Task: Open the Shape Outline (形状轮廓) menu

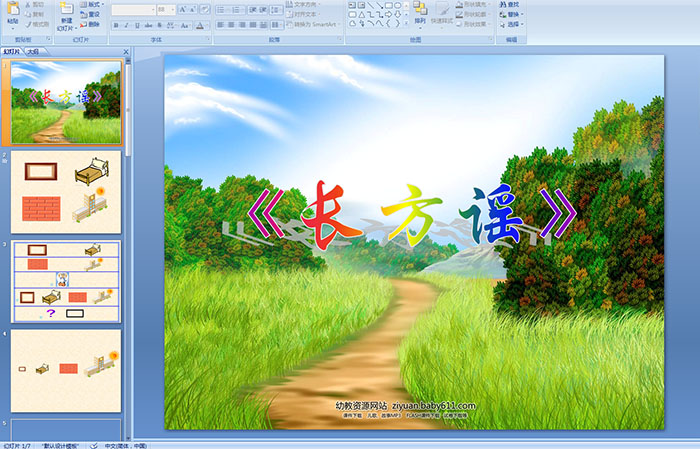Action: (x=474, y=14)
